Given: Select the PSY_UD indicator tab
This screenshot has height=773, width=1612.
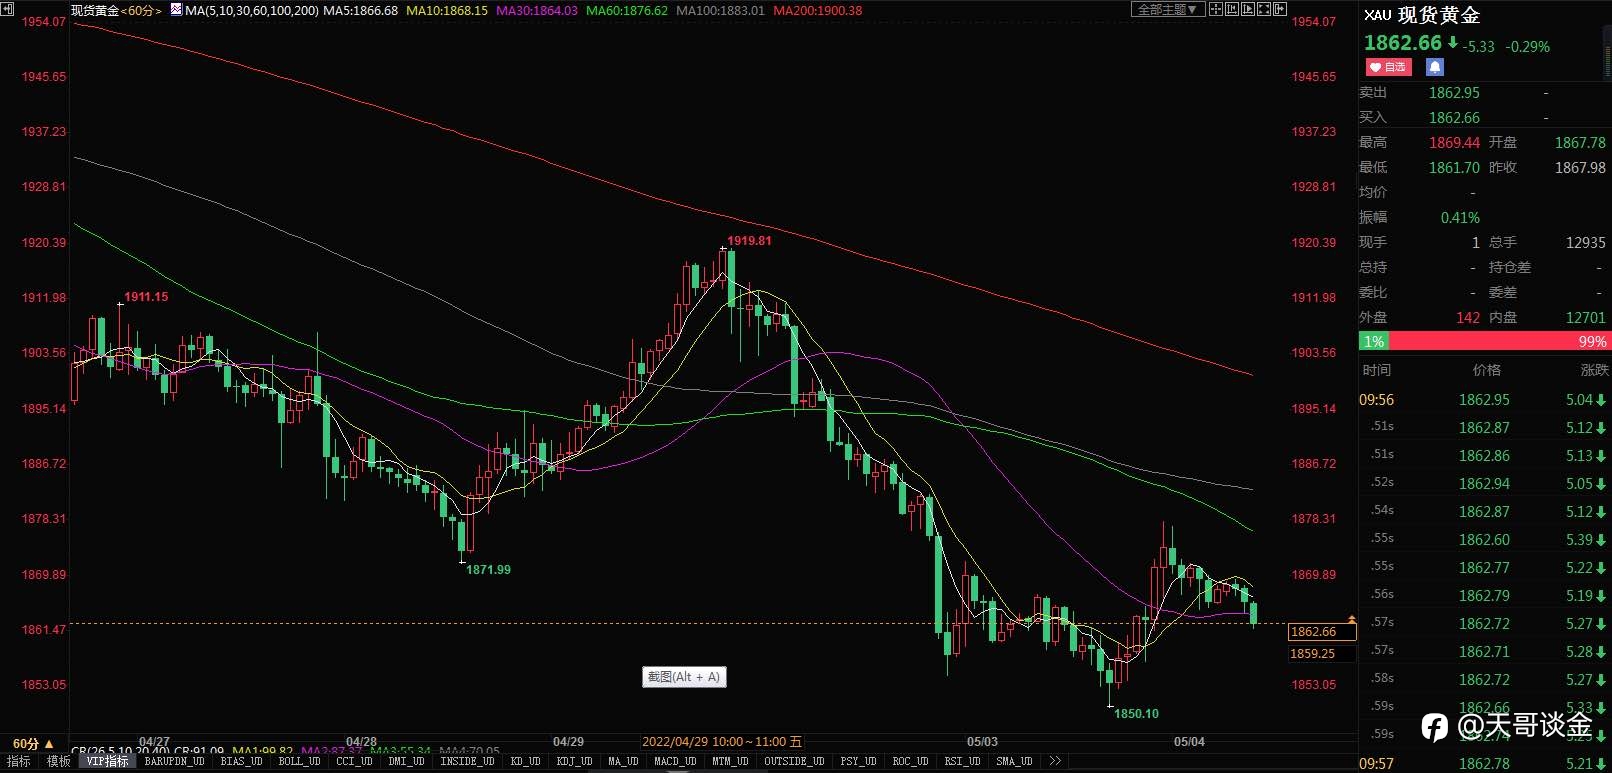Looking at the screenshot, I should (x=858, y=762).
